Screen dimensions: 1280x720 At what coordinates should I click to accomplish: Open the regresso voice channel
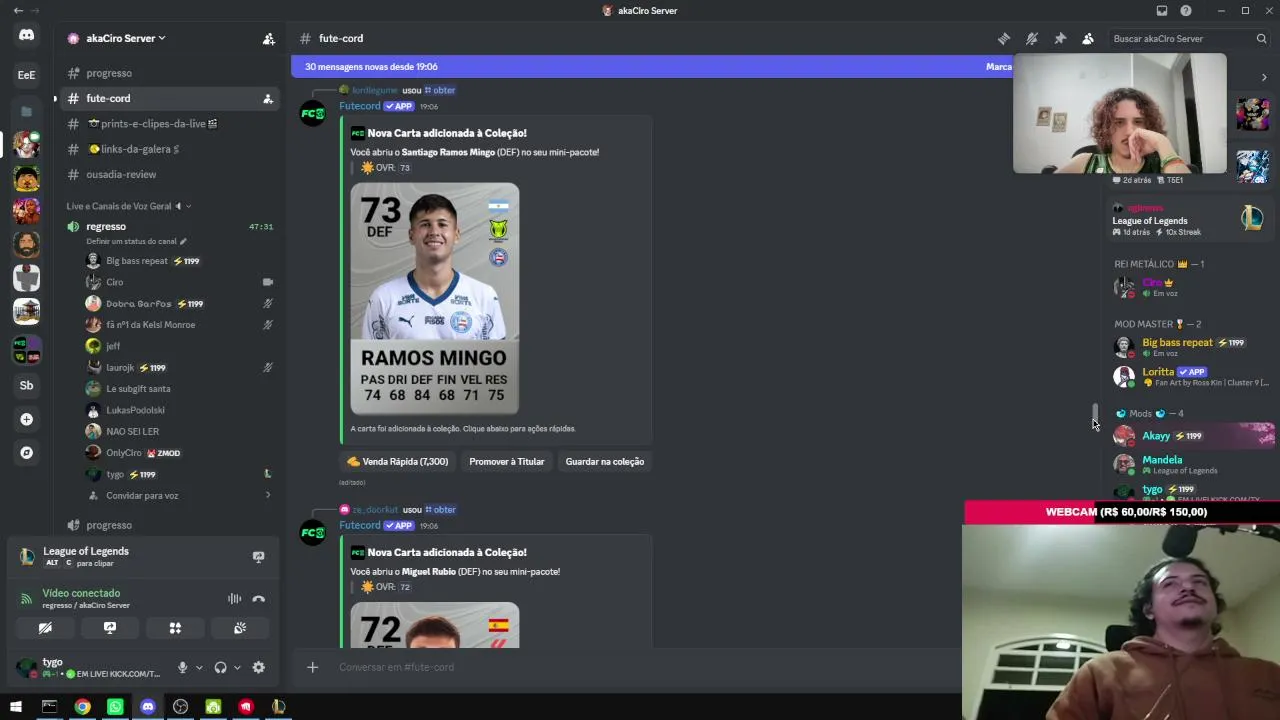(x=167, y=227)
